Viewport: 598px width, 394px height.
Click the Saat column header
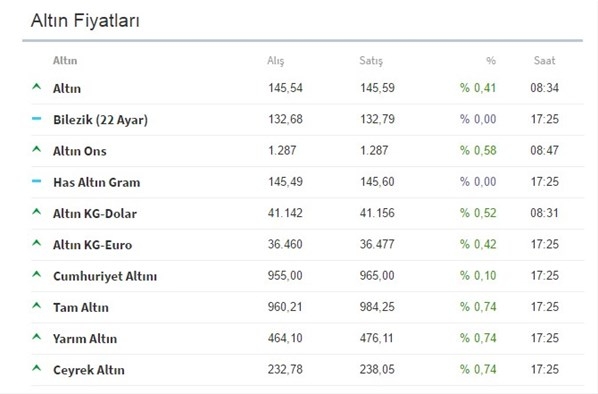point(544,61)
